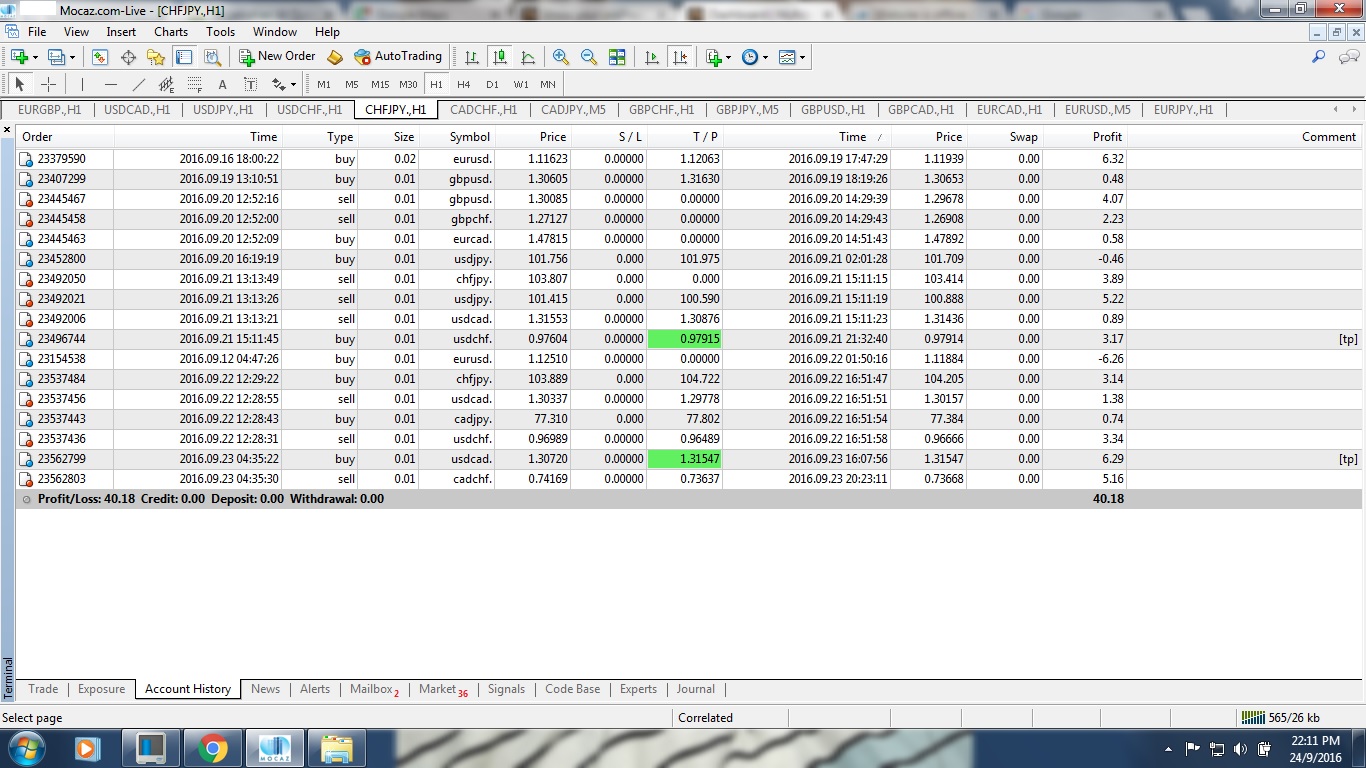Open the Insert menu

[x=121, y=32]
